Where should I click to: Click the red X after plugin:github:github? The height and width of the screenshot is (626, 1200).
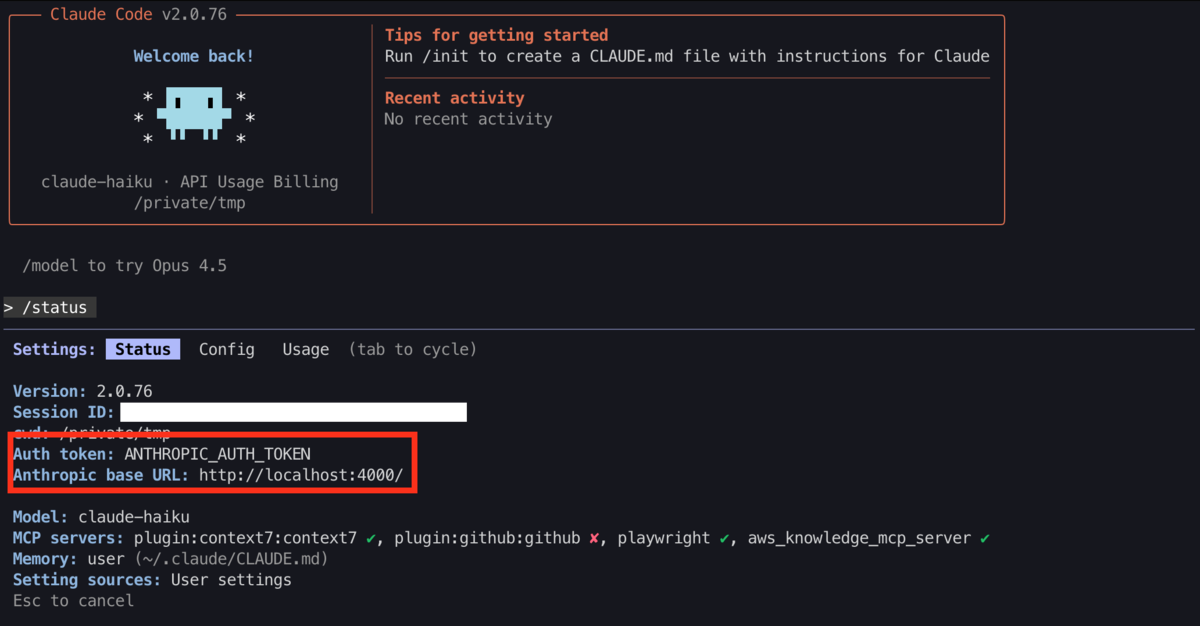click(x=594, y=538)
